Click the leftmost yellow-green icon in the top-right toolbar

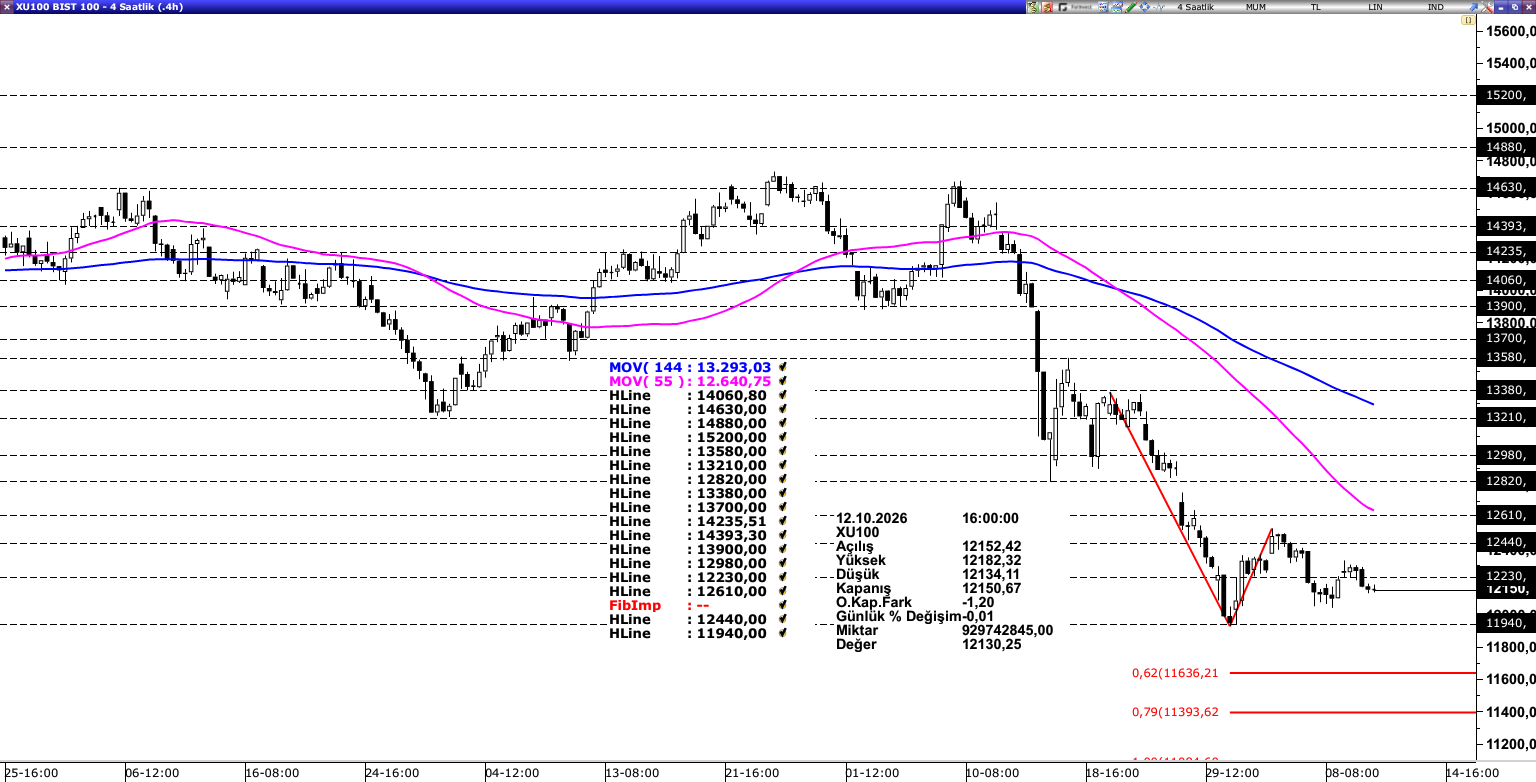coord(1033,7)
